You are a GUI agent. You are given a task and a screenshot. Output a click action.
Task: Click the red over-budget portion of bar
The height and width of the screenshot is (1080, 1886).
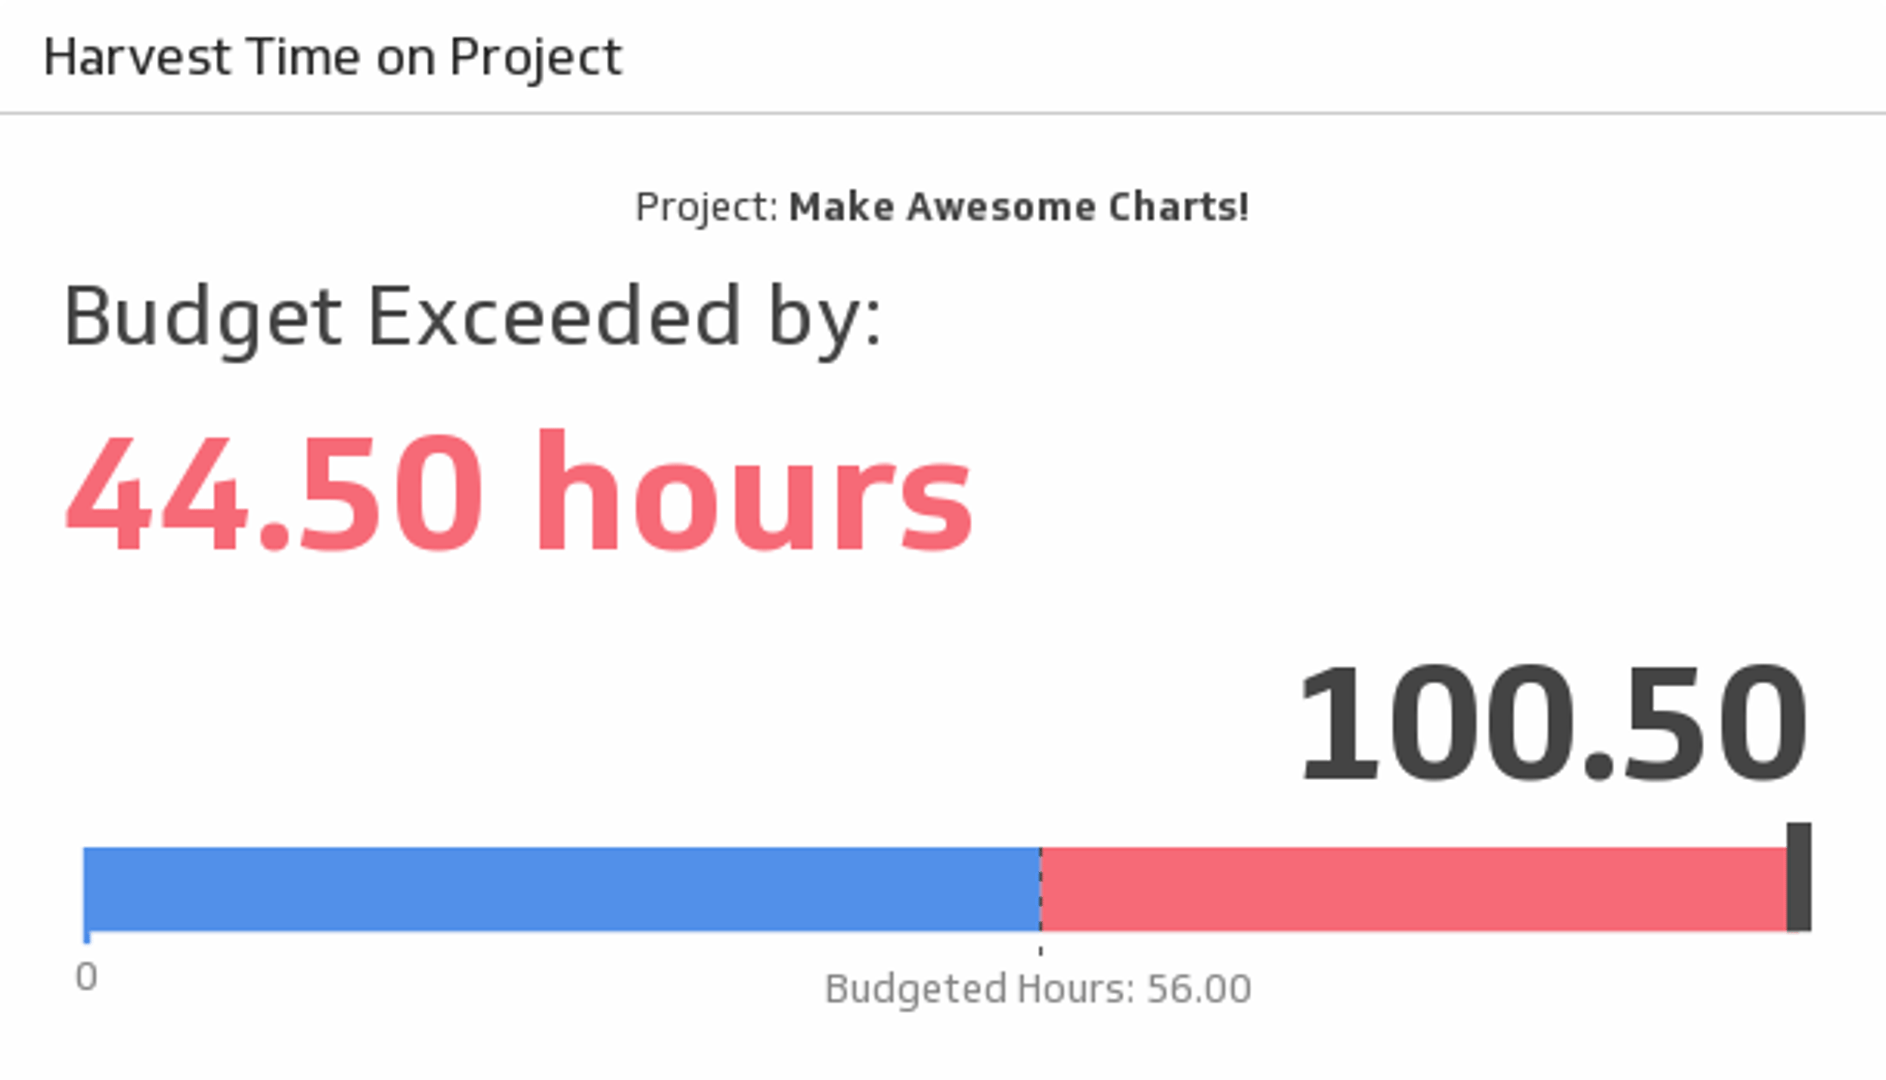point(1412,889)
